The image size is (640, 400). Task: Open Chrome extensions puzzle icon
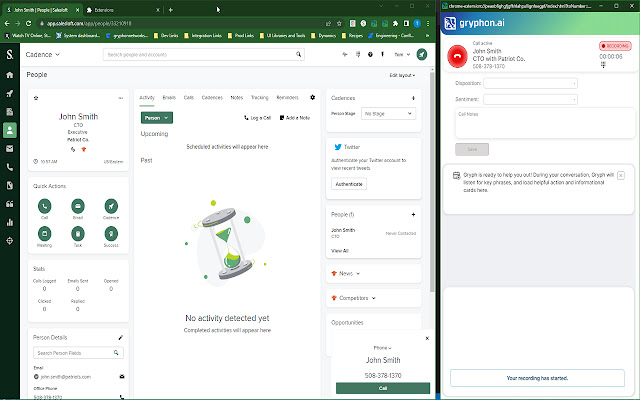[x=395, y=24]
